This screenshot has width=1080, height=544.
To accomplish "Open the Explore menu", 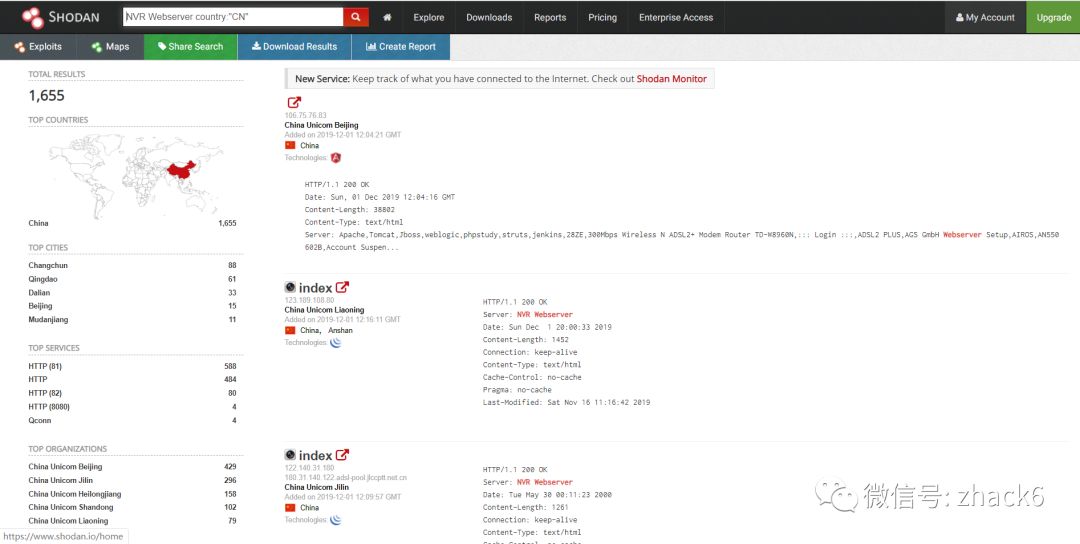I will click(x=428, y=17).
